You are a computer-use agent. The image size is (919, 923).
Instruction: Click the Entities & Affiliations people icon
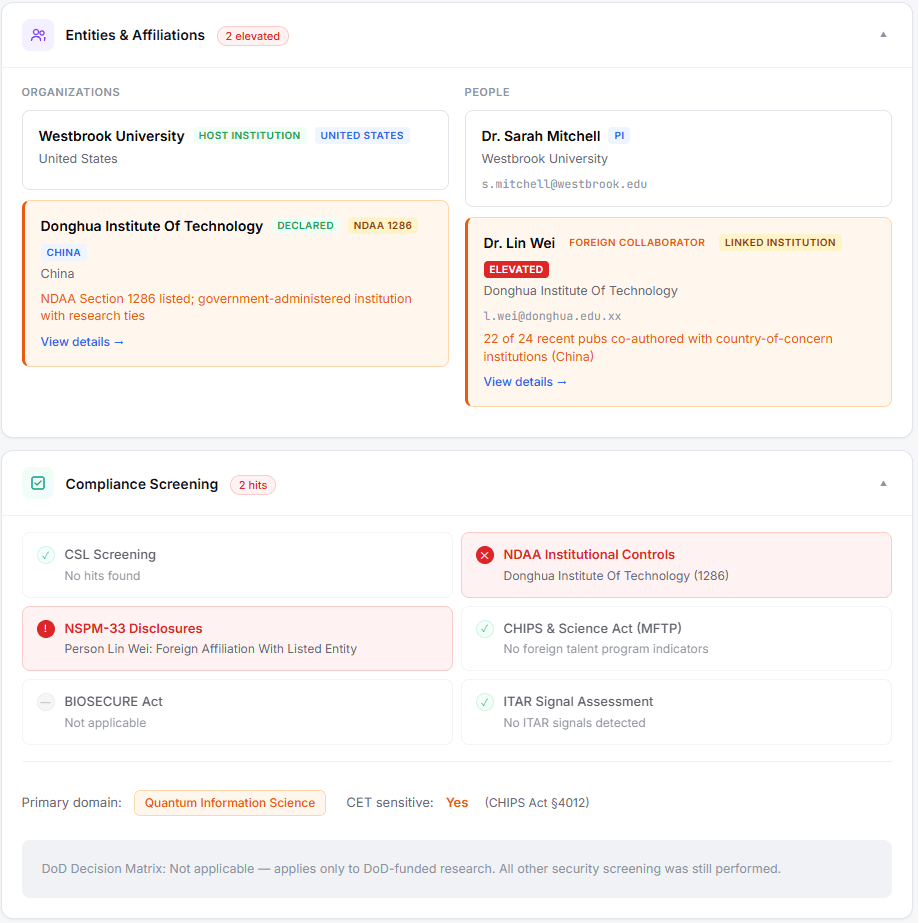coord(38,34)
